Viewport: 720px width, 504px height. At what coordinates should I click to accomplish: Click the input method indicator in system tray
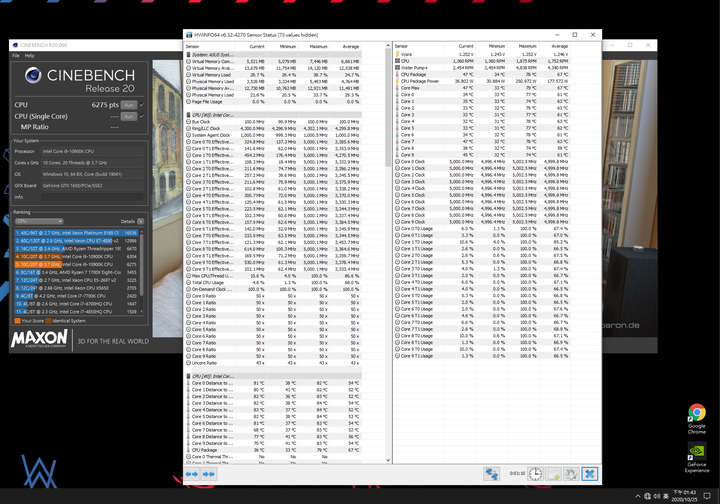[665, 496]
